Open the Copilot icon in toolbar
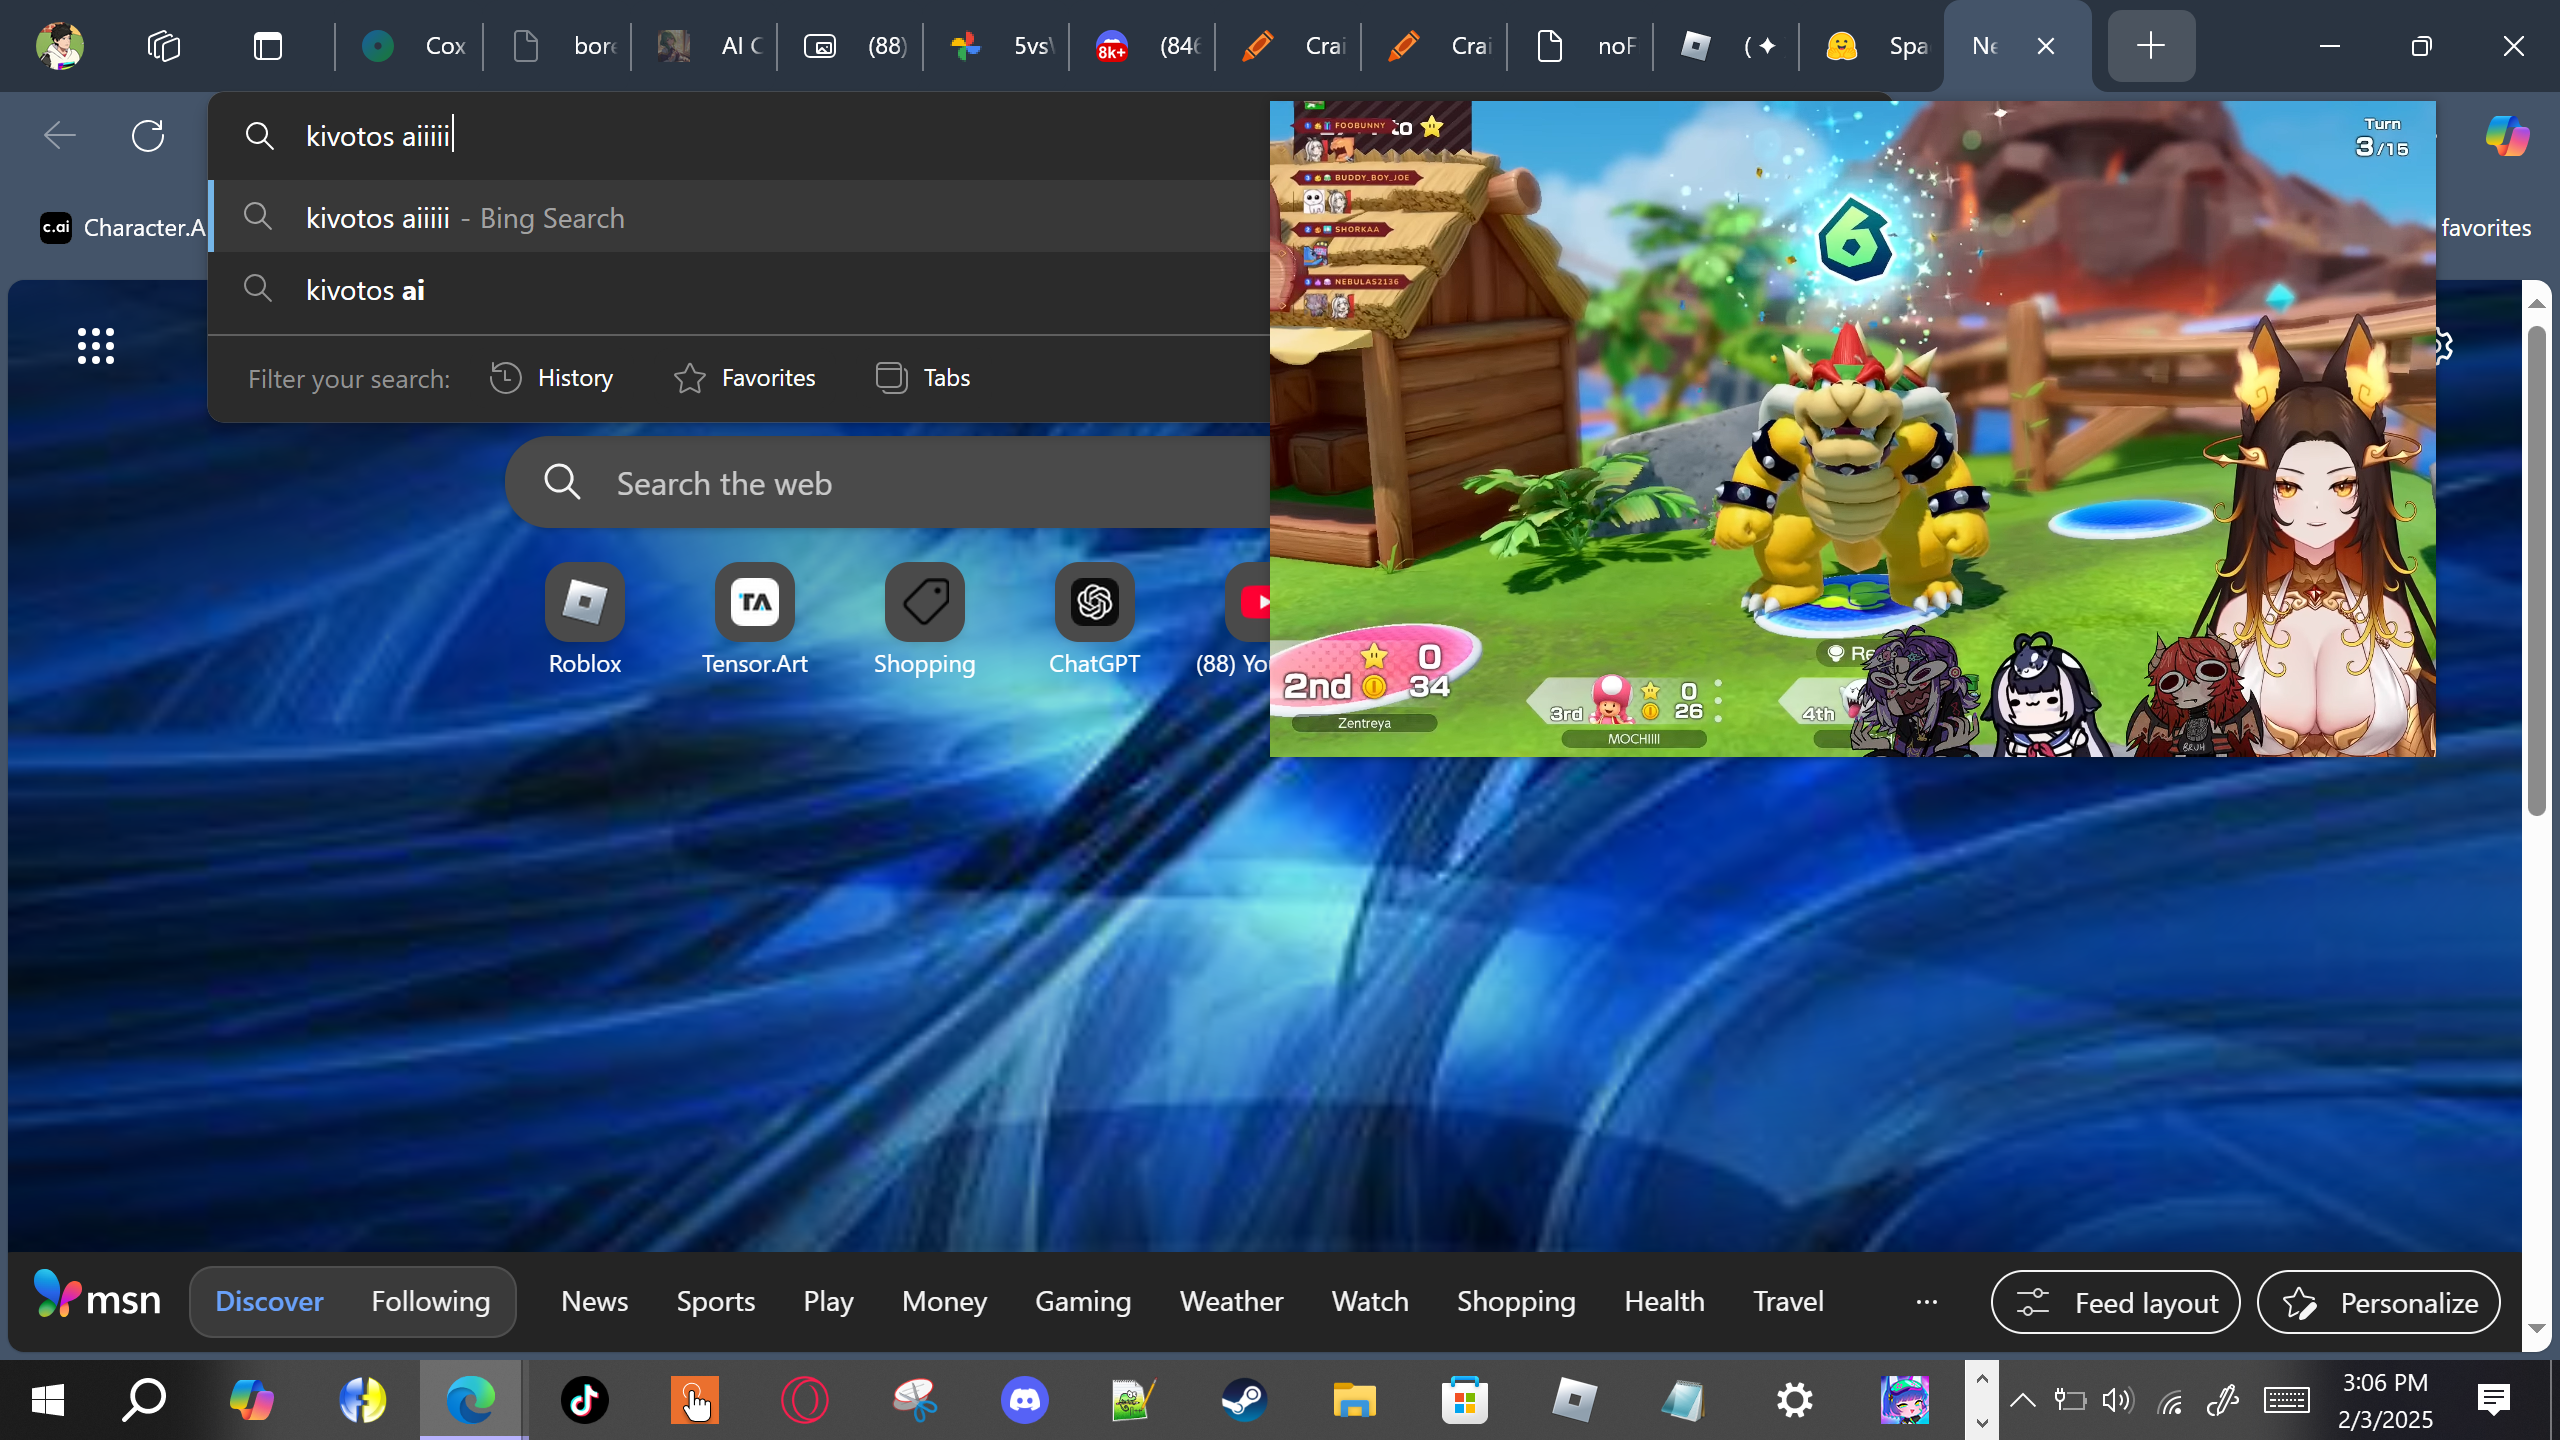 coord(2507,136)
